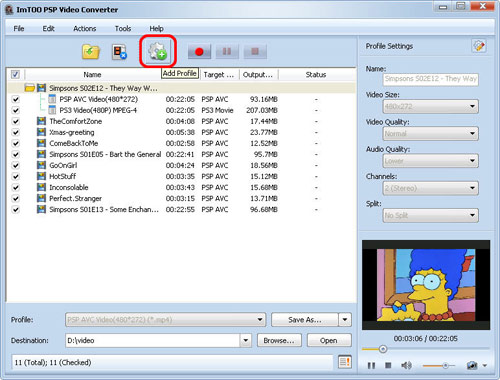Screen dimensions: 500x380
Task: Click the film icon beside ComeBackToMe
Action: [41, 143]
